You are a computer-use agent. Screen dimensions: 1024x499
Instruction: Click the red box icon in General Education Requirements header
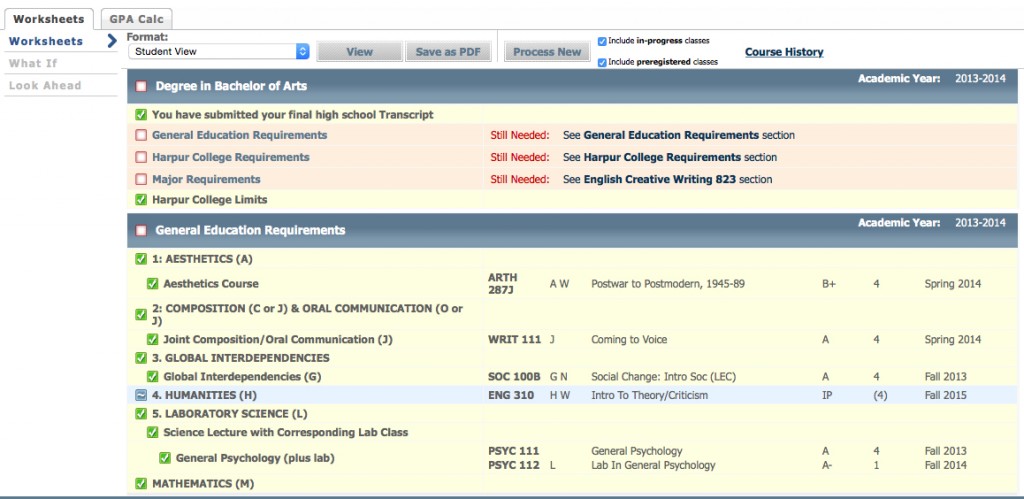(141, 231)
